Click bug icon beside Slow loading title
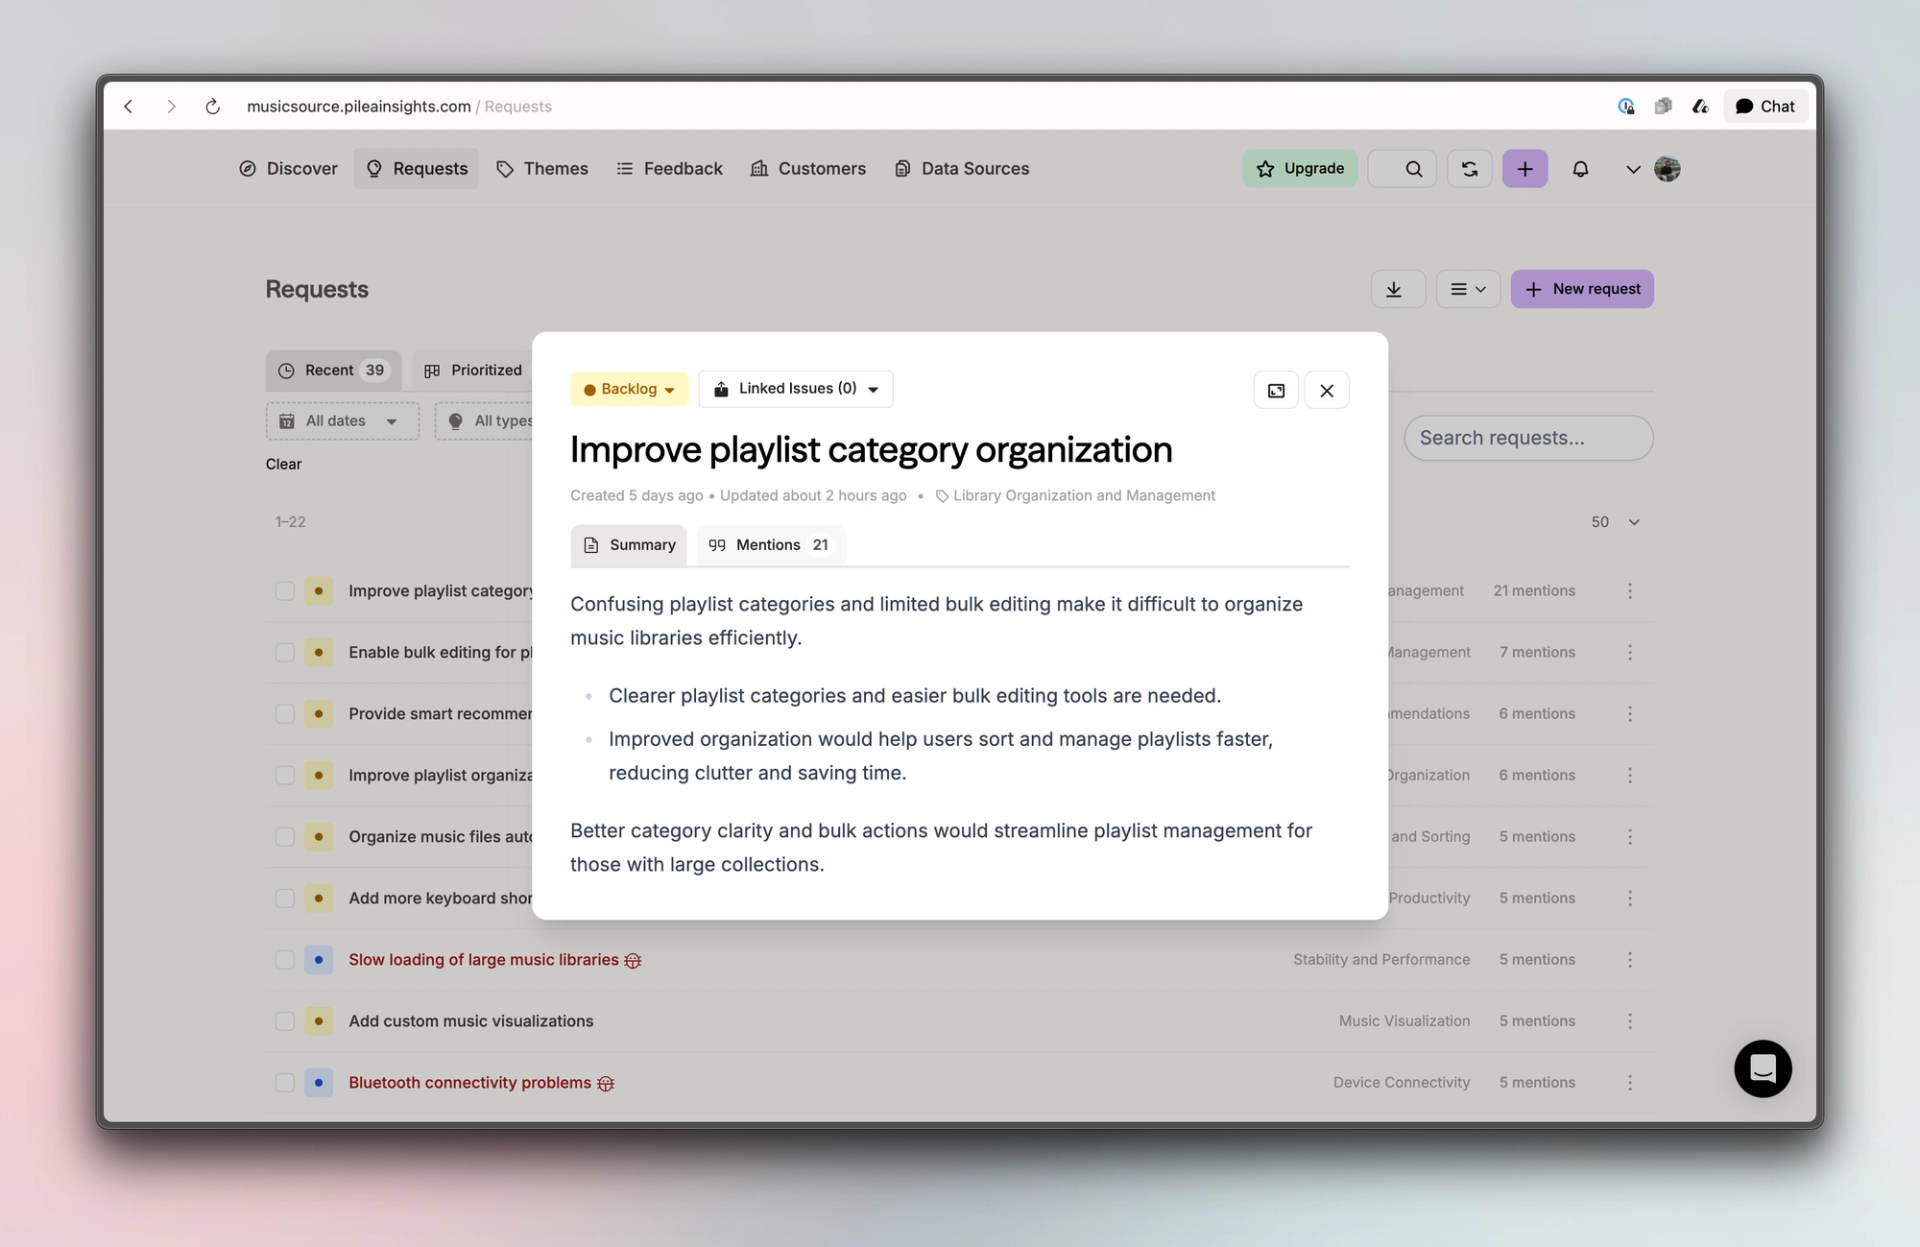Screen dimensions: 1920x1247 (632, 960)
